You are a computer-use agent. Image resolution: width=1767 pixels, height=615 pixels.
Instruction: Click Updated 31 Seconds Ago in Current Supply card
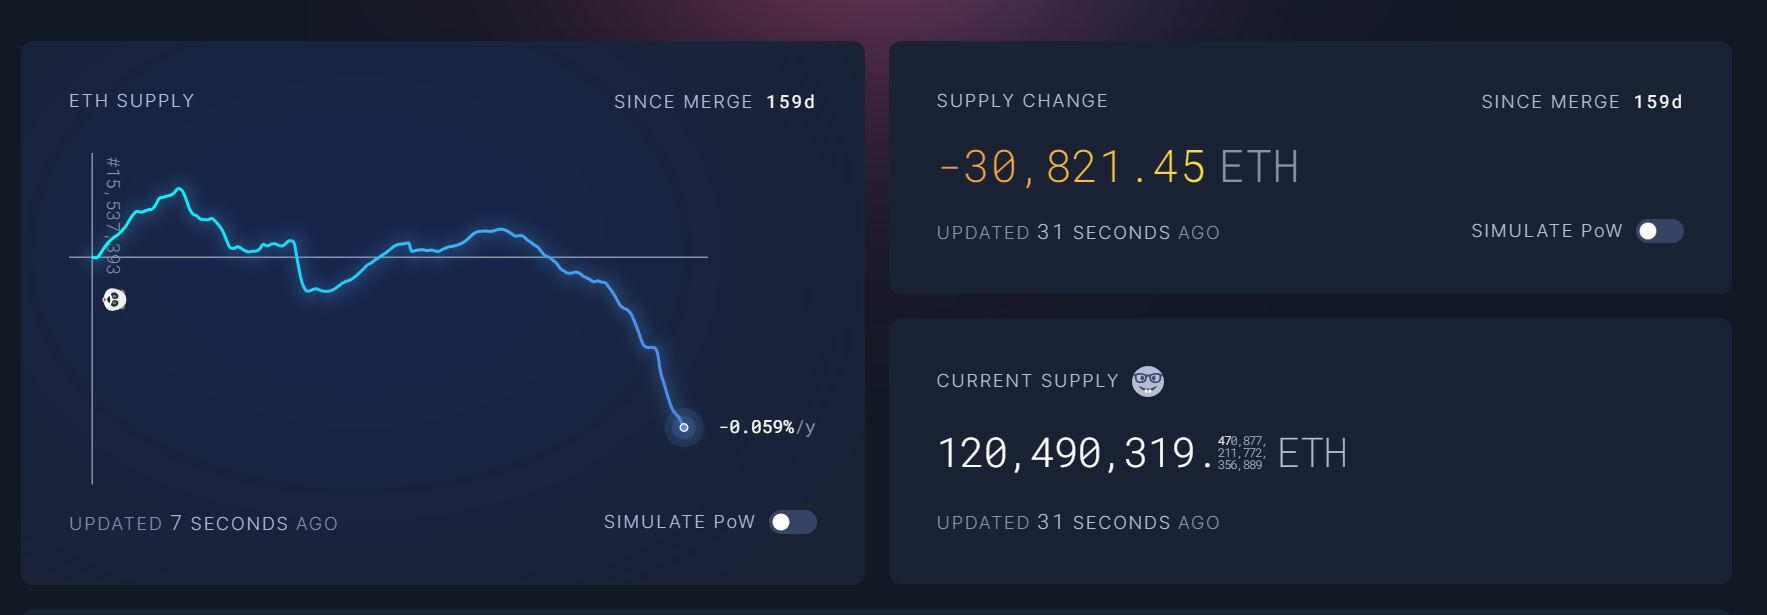1078,522
